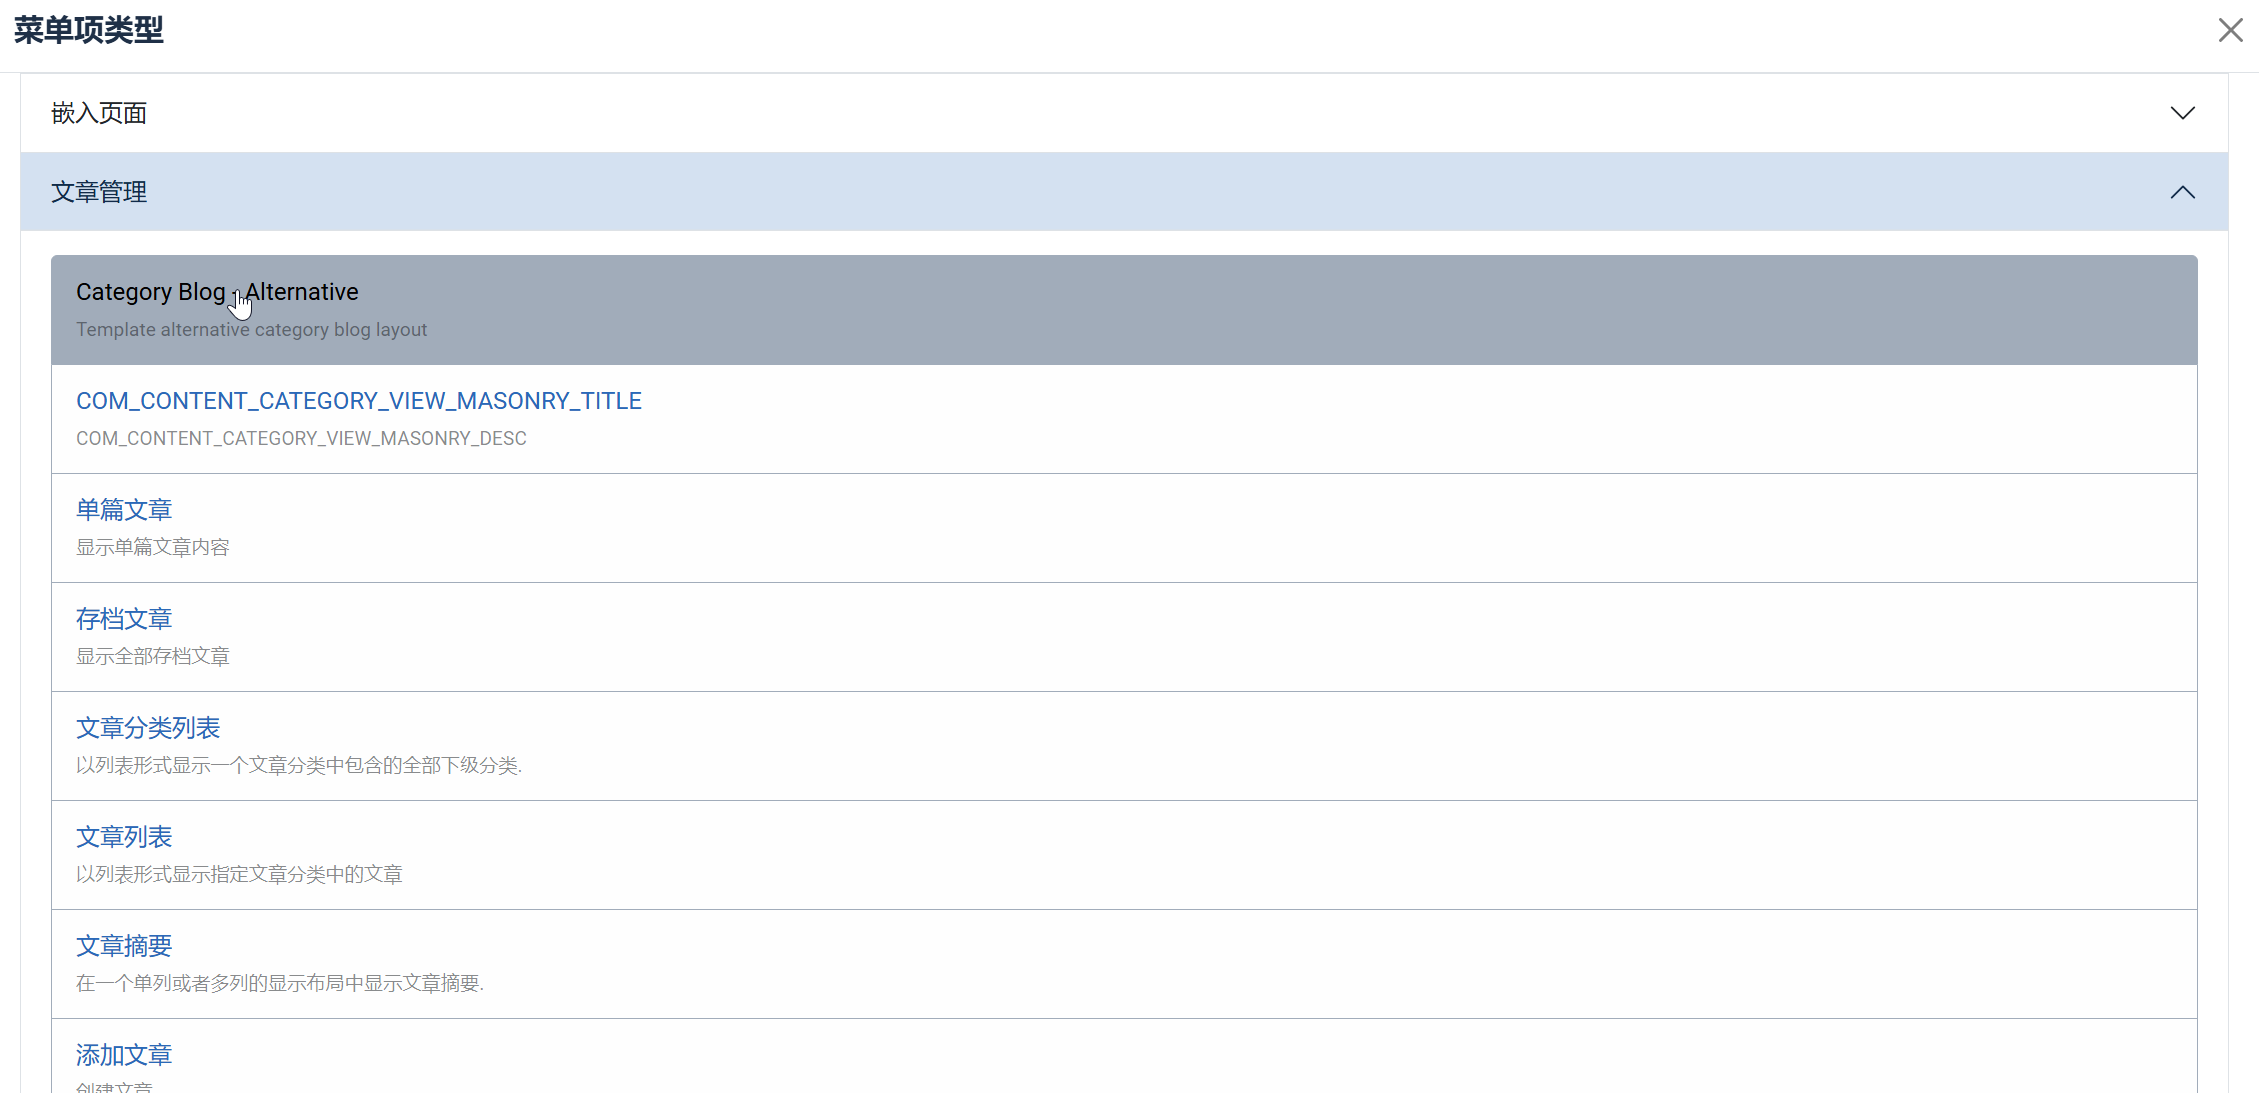
Task: Choose the COM_CONTENT_CATEGORY_VIEW_MASONRY_TITLE item
Action: [x=358, y=401]
